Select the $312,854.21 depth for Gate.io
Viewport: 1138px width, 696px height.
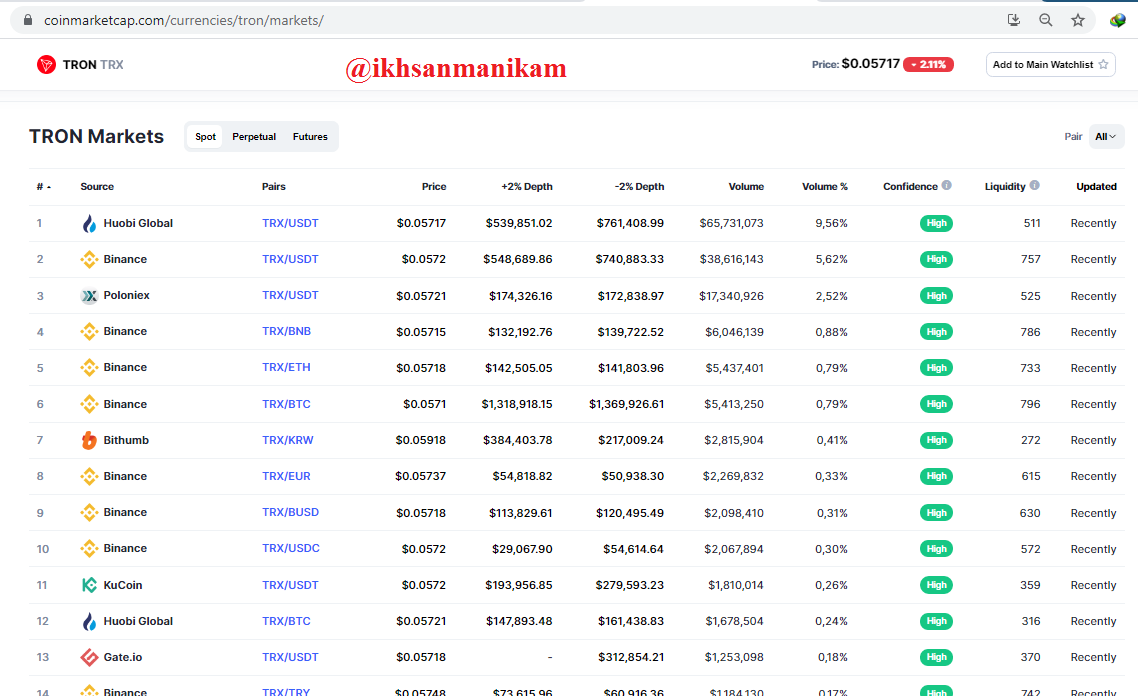coord(631,657)
